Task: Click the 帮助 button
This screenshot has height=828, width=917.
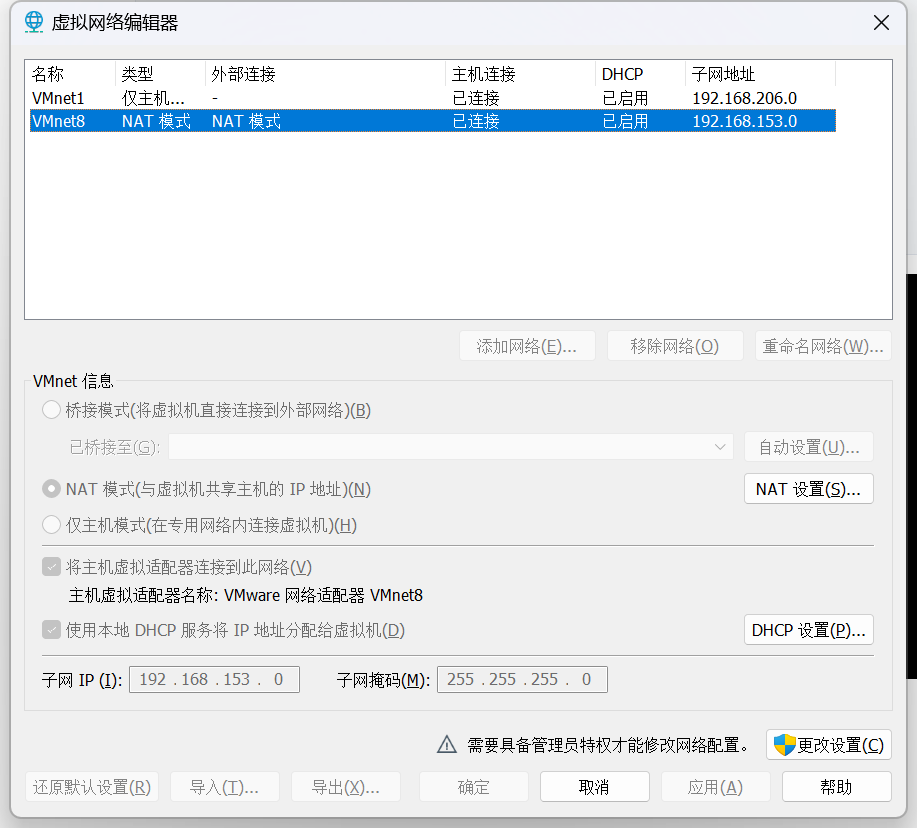Action: (837, 787)
